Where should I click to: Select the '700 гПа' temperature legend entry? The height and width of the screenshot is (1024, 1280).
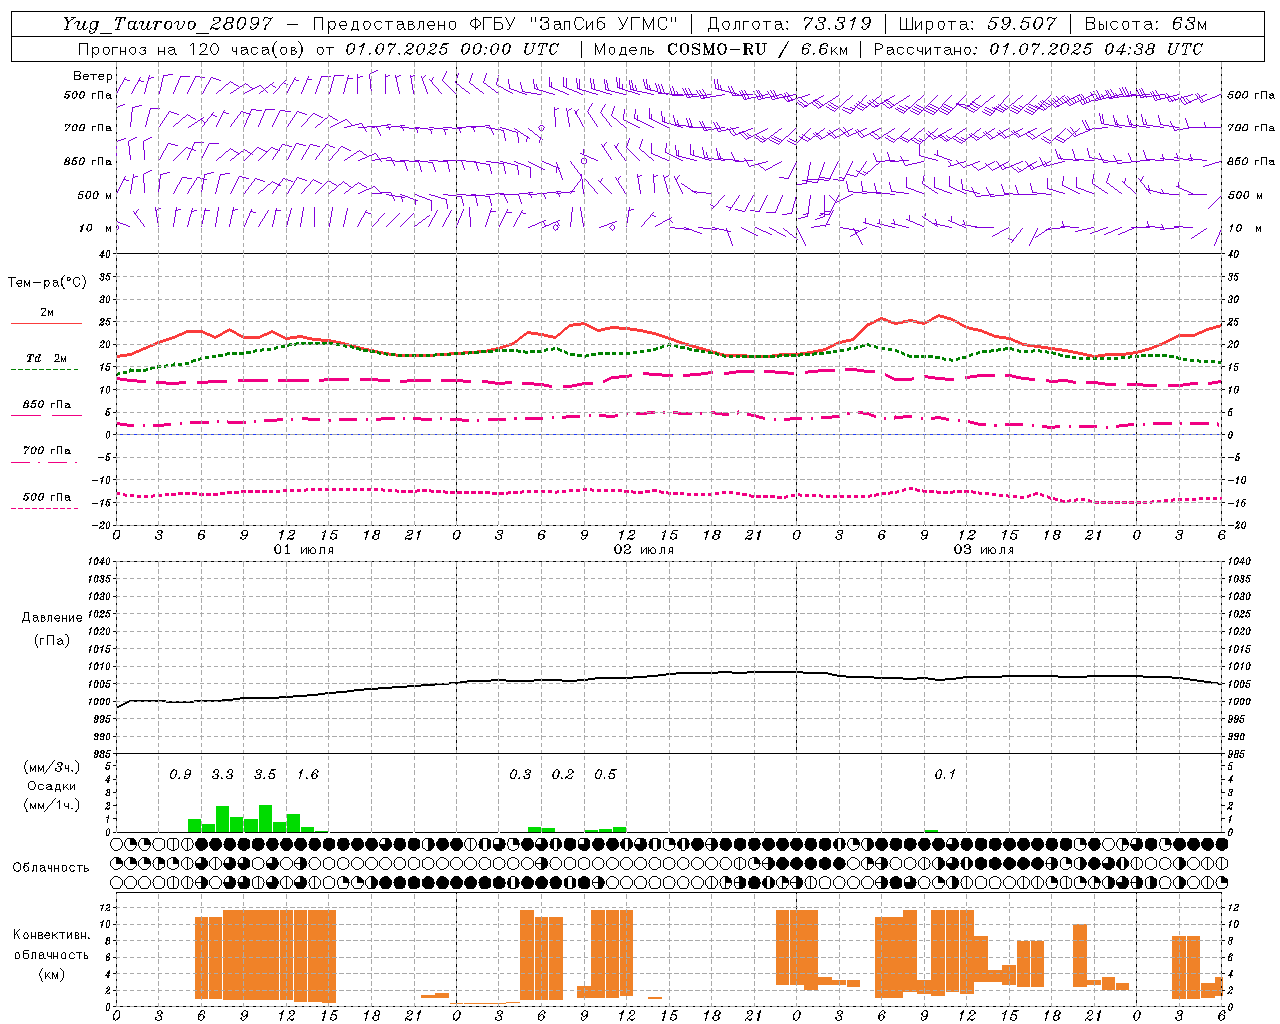click(x=46, y=451)
